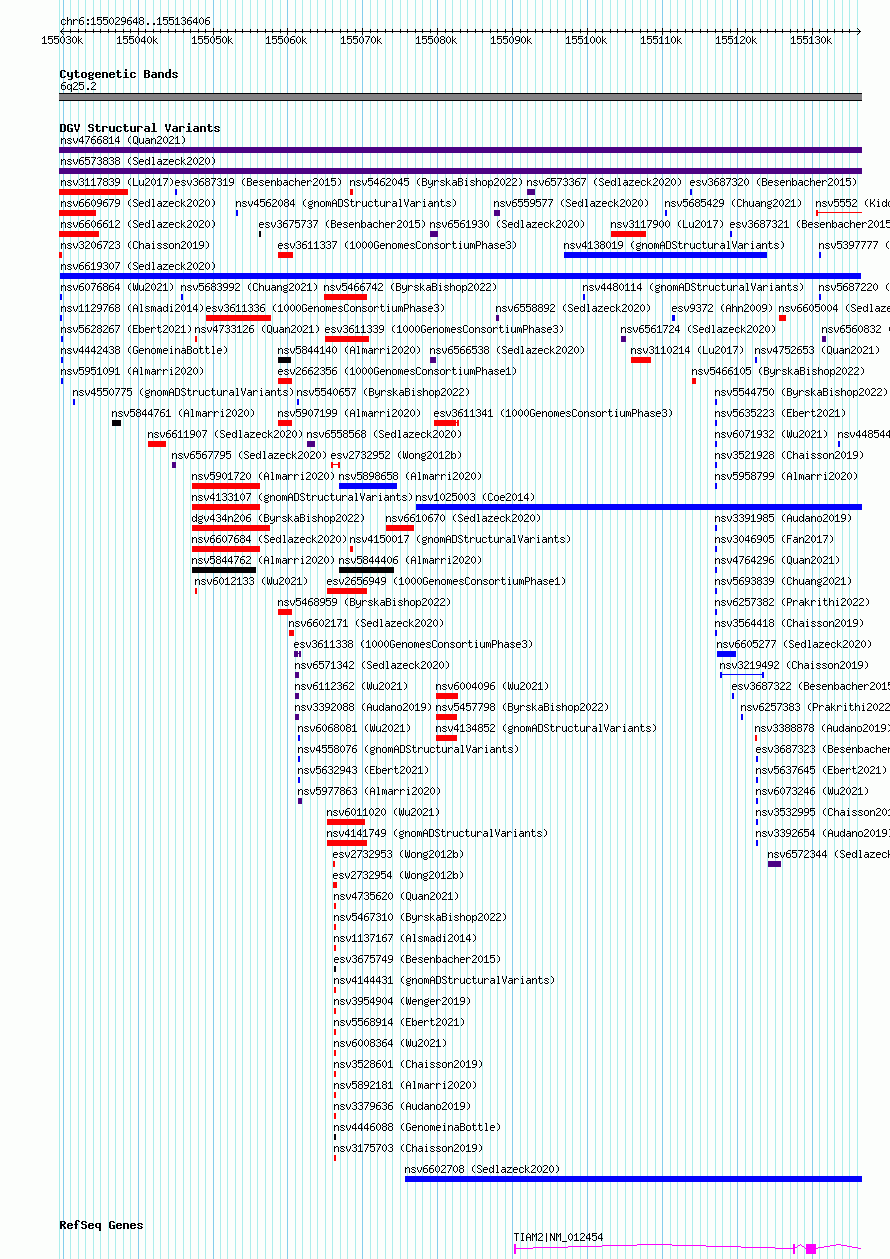Click the gray 6q25.2 cytogenetic band bar
Viewport: 890px width, 1259px height.
pos(460,97)
